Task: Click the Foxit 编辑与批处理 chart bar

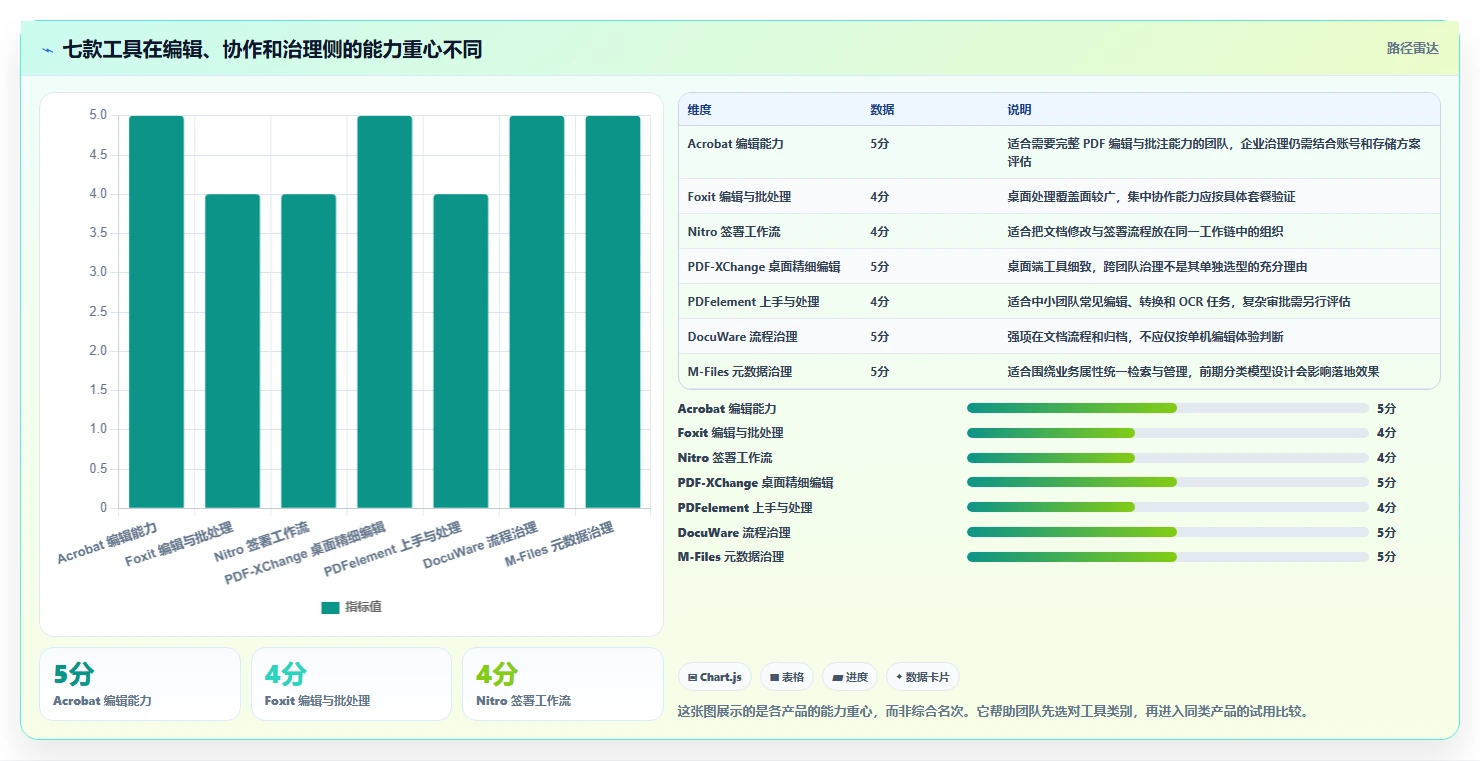Action: click(x=232, y=351)
